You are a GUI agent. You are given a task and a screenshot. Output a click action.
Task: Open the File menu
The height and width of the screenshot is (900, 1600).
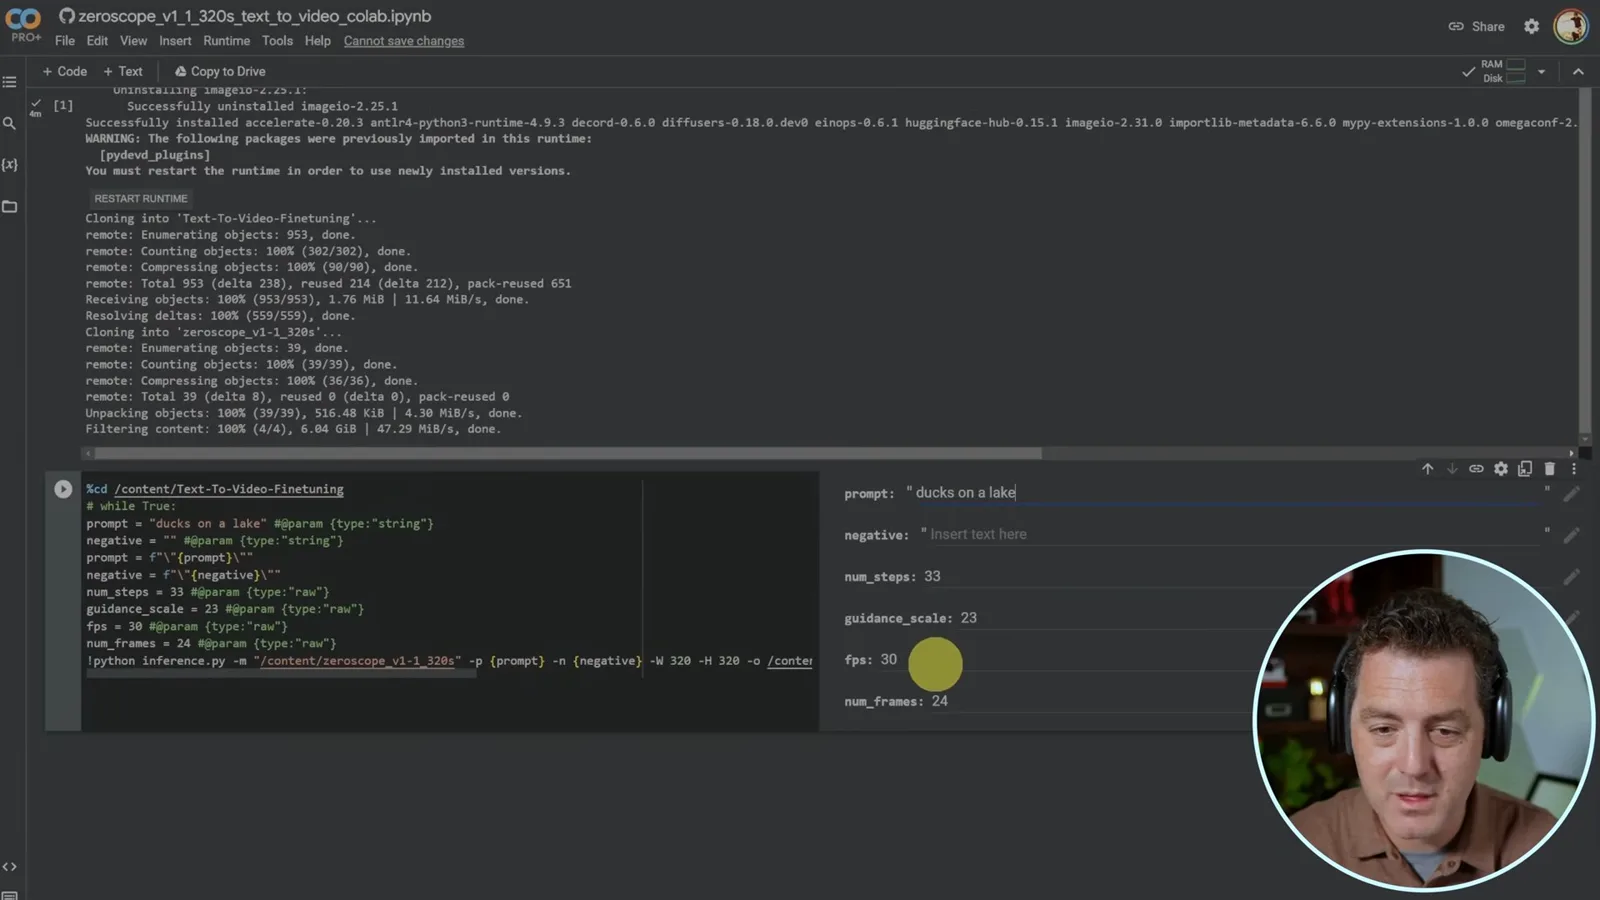[65, 41]
